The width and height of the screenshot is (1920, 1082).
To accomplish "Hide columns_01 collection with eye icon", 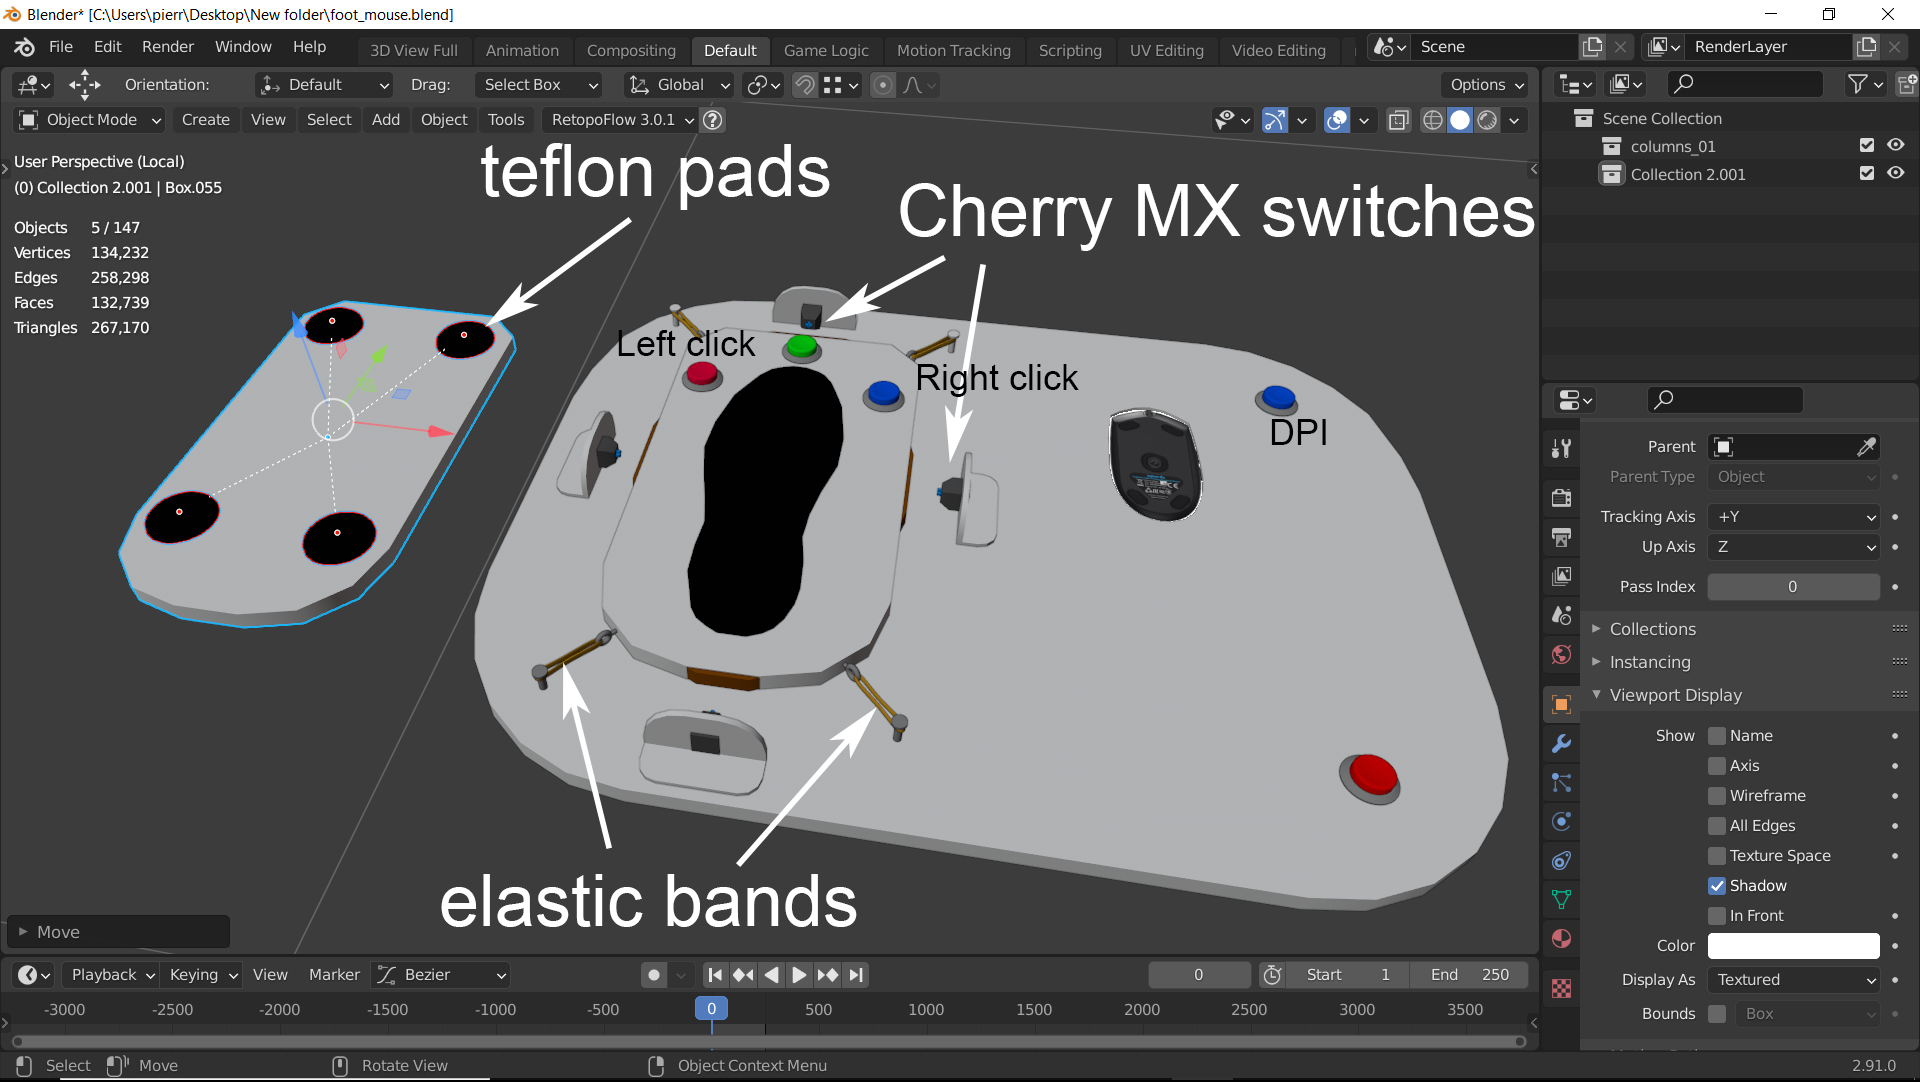I will (x=1895, y=145).
